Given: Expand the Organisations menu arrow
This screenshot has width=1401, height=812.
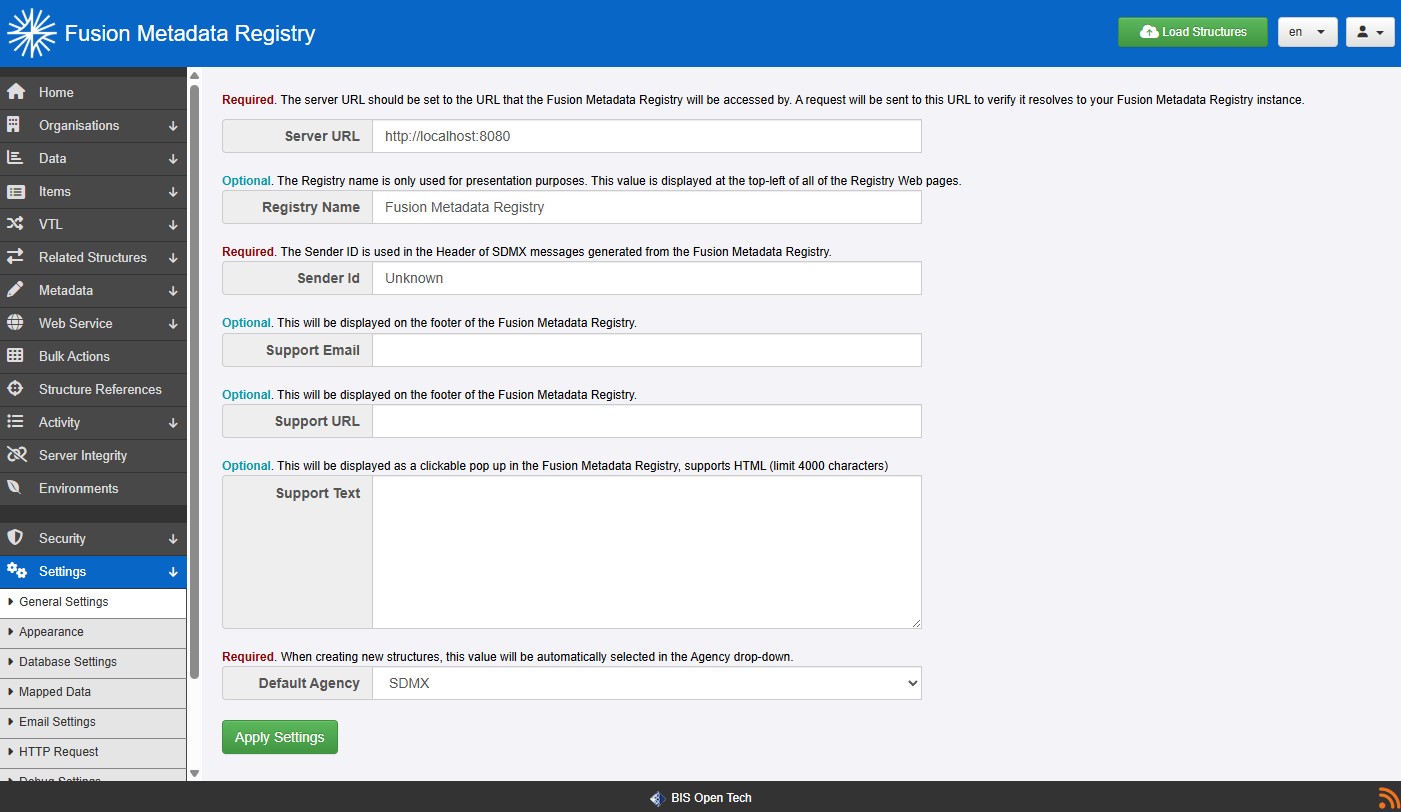Looking at the screenshot, I should pos(173,126).
